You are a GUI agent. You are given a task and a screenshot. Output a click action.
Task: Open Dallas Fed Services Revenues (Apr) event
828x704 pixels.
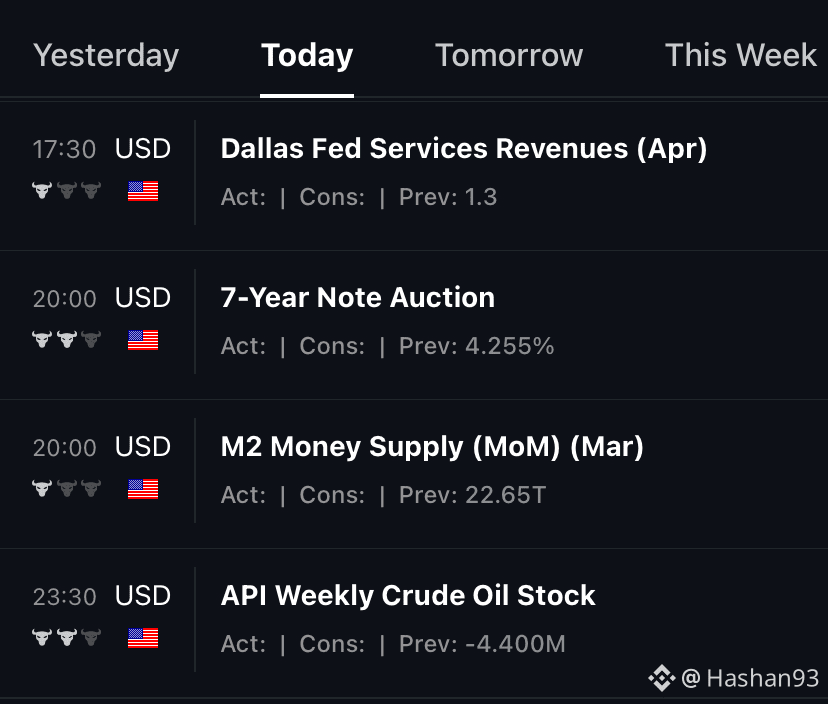[464, 148]
